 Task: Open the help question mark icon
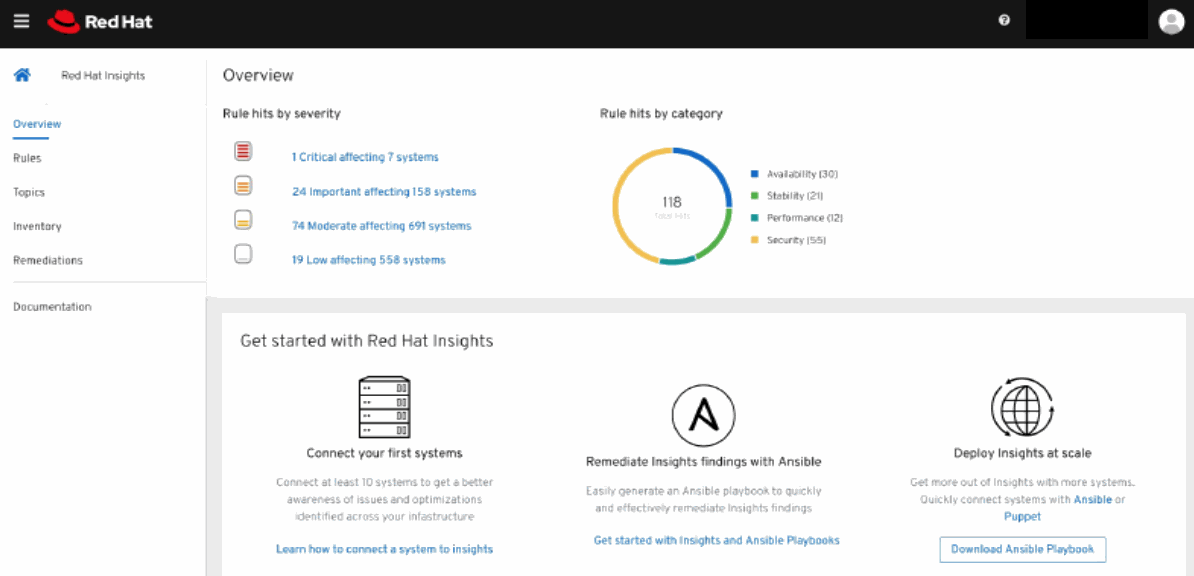click(x=1004, y=20)
